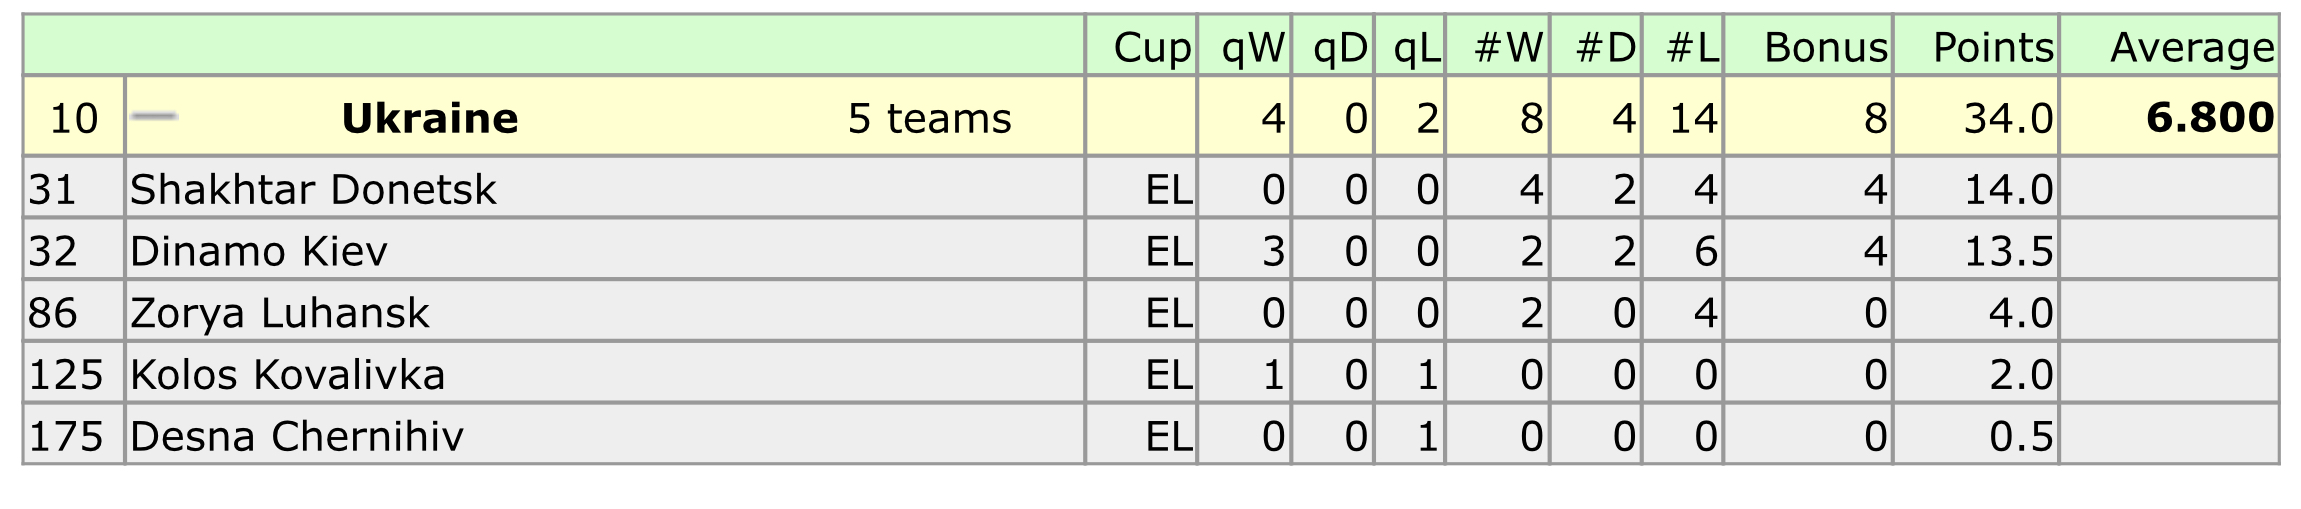2301x509 pixels.
Task: Select the Zorya Luhansk team name
Action: [279, 313]
